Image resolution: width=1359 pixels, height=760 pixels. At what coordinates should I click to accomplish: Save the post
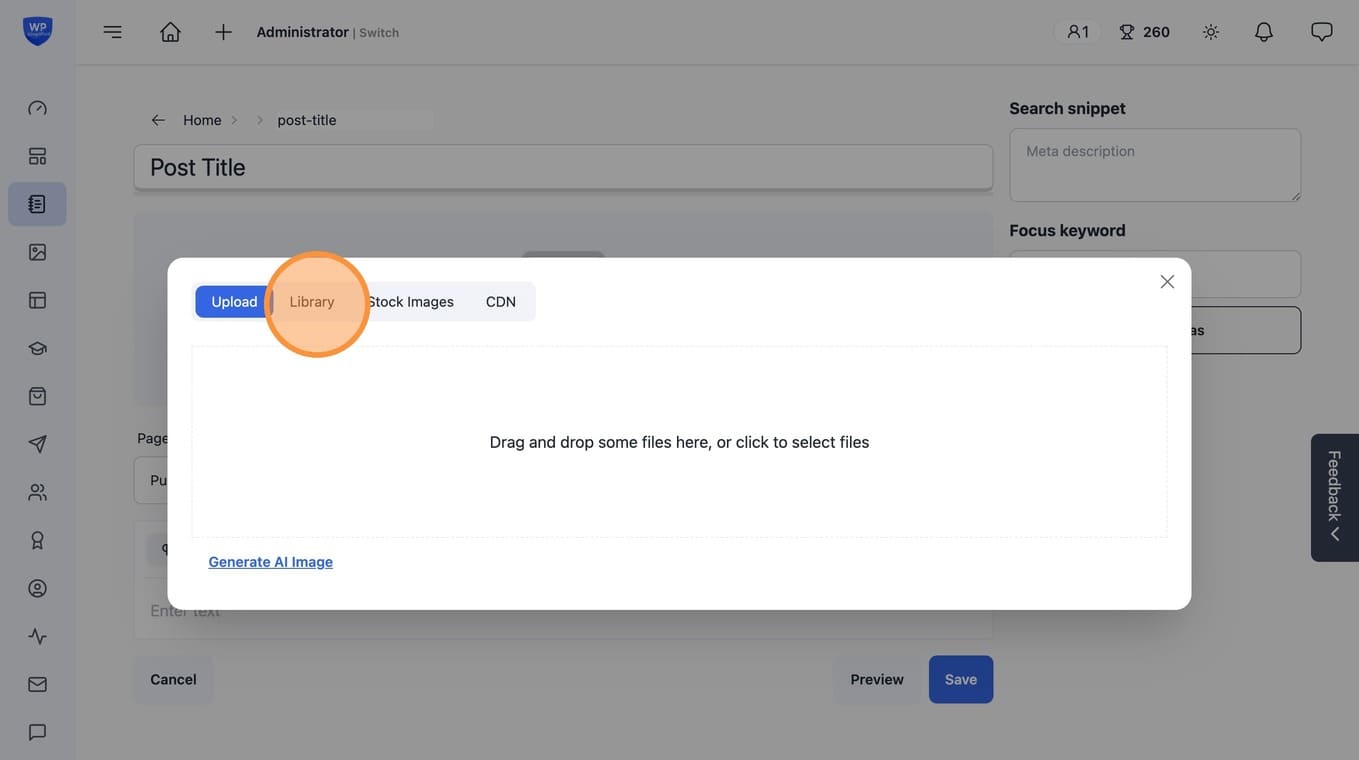[961, 680]
